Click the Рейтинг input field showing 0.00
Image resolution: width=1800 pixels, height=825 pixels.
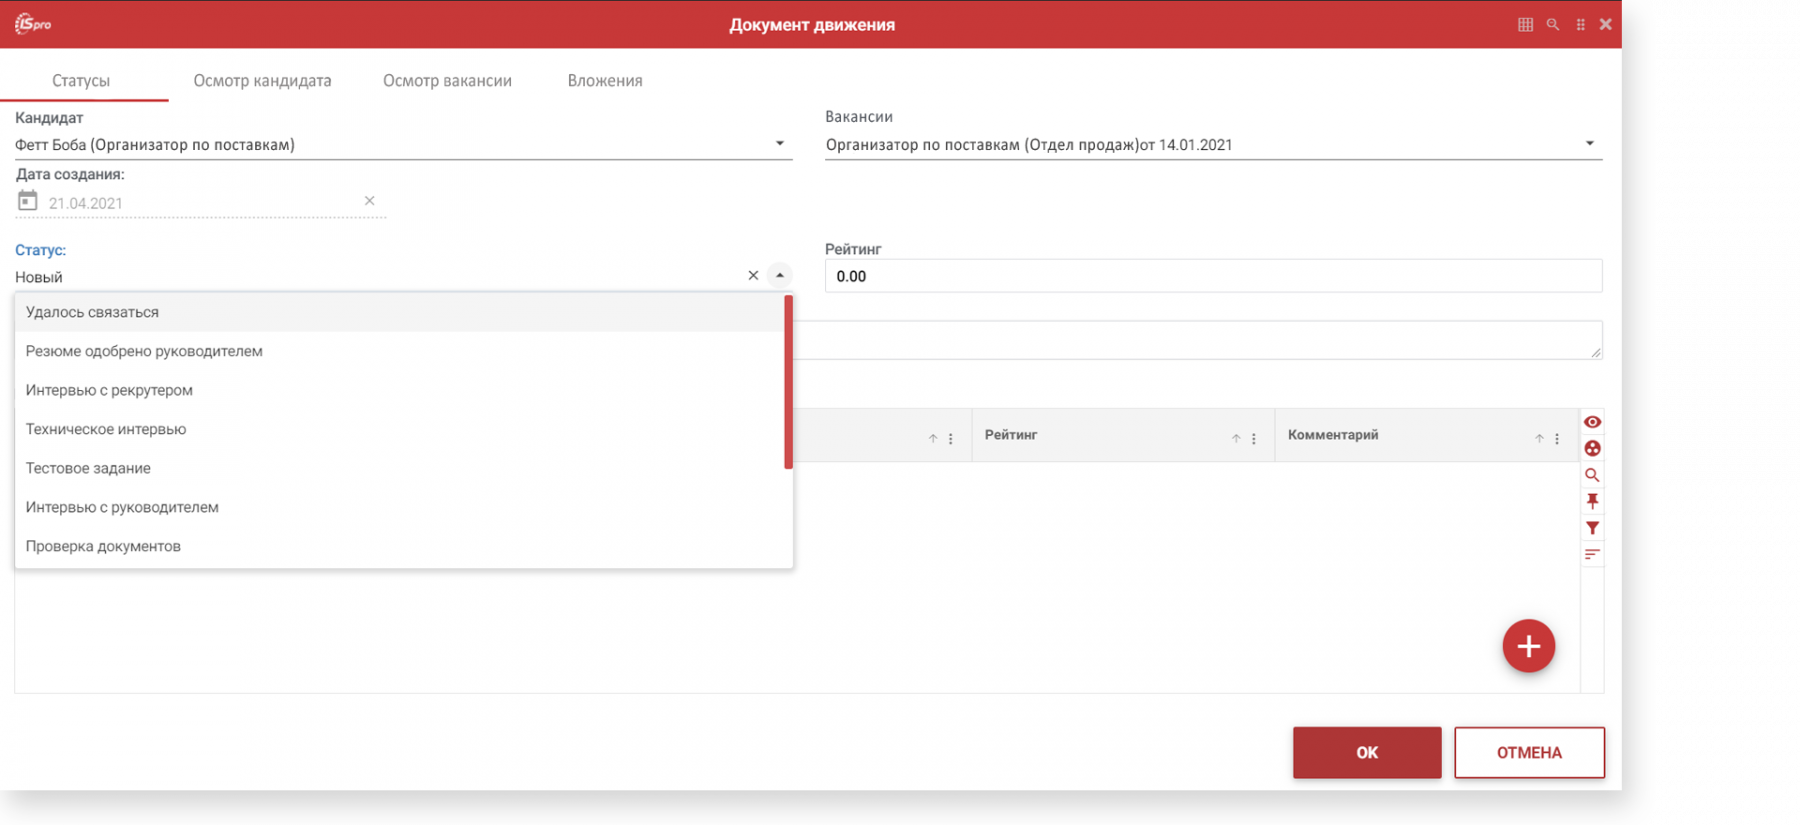click(1213, 276)
